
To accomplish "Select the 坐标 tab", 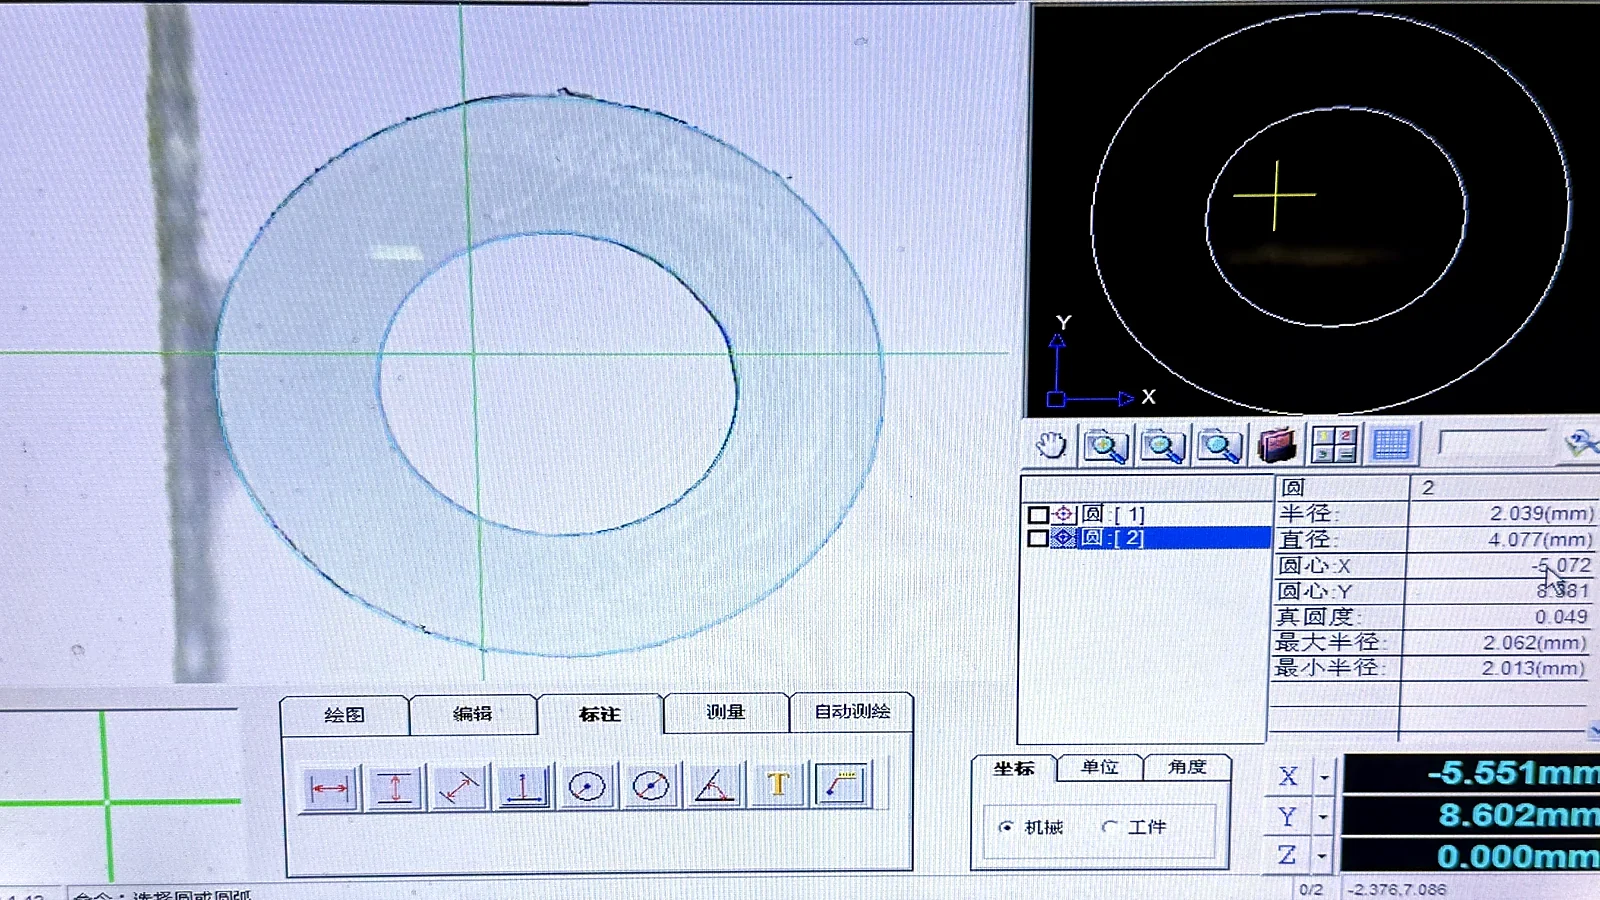I will point(1014,768).
